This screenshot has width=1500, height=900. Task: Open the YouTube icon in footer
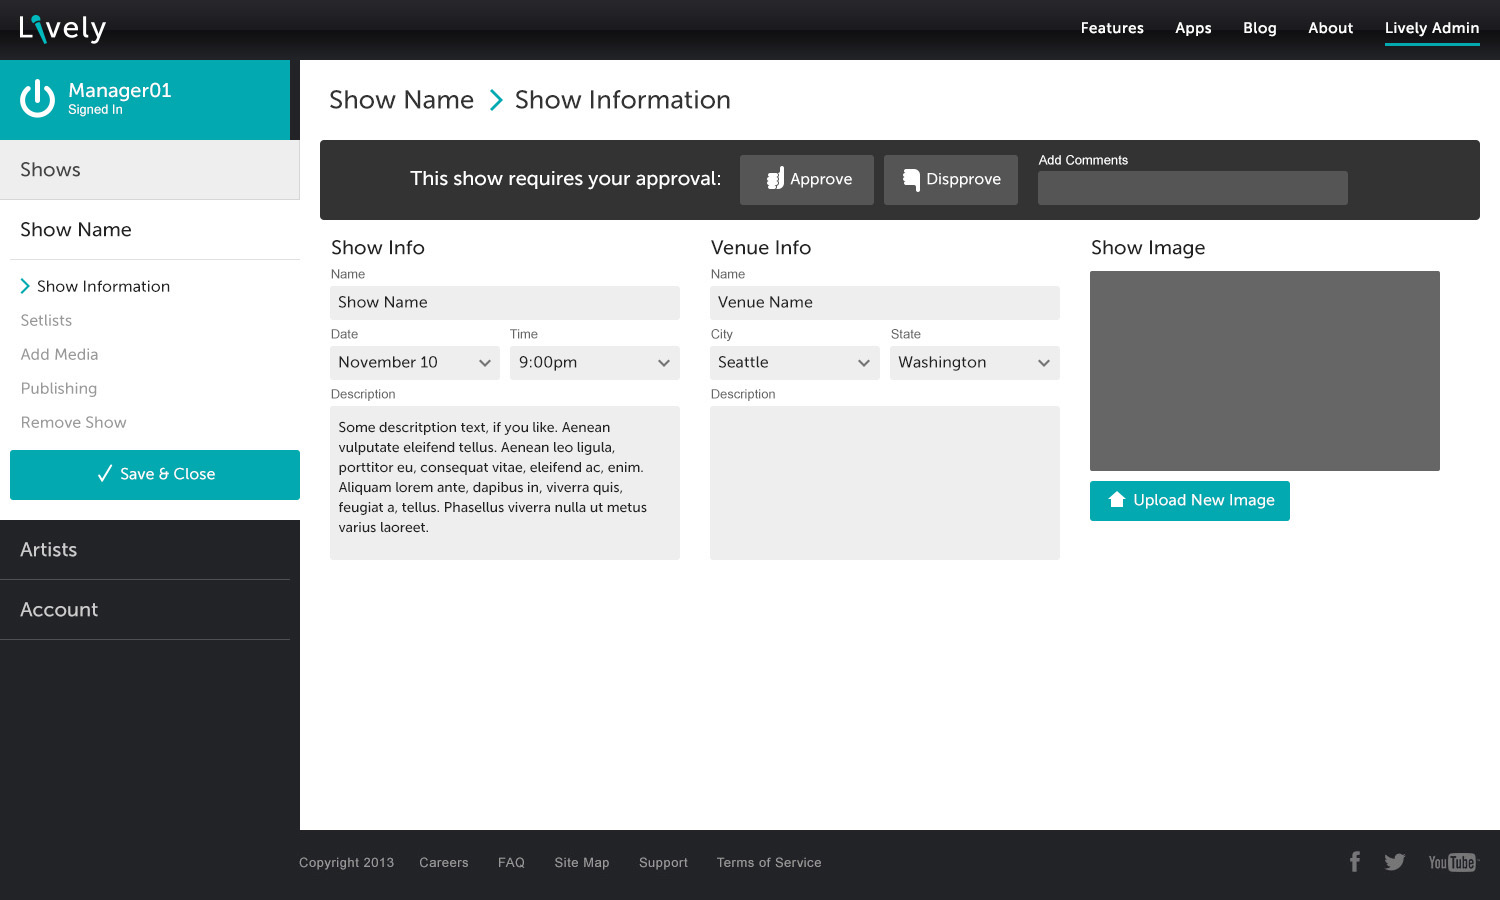click(1452, 862)
